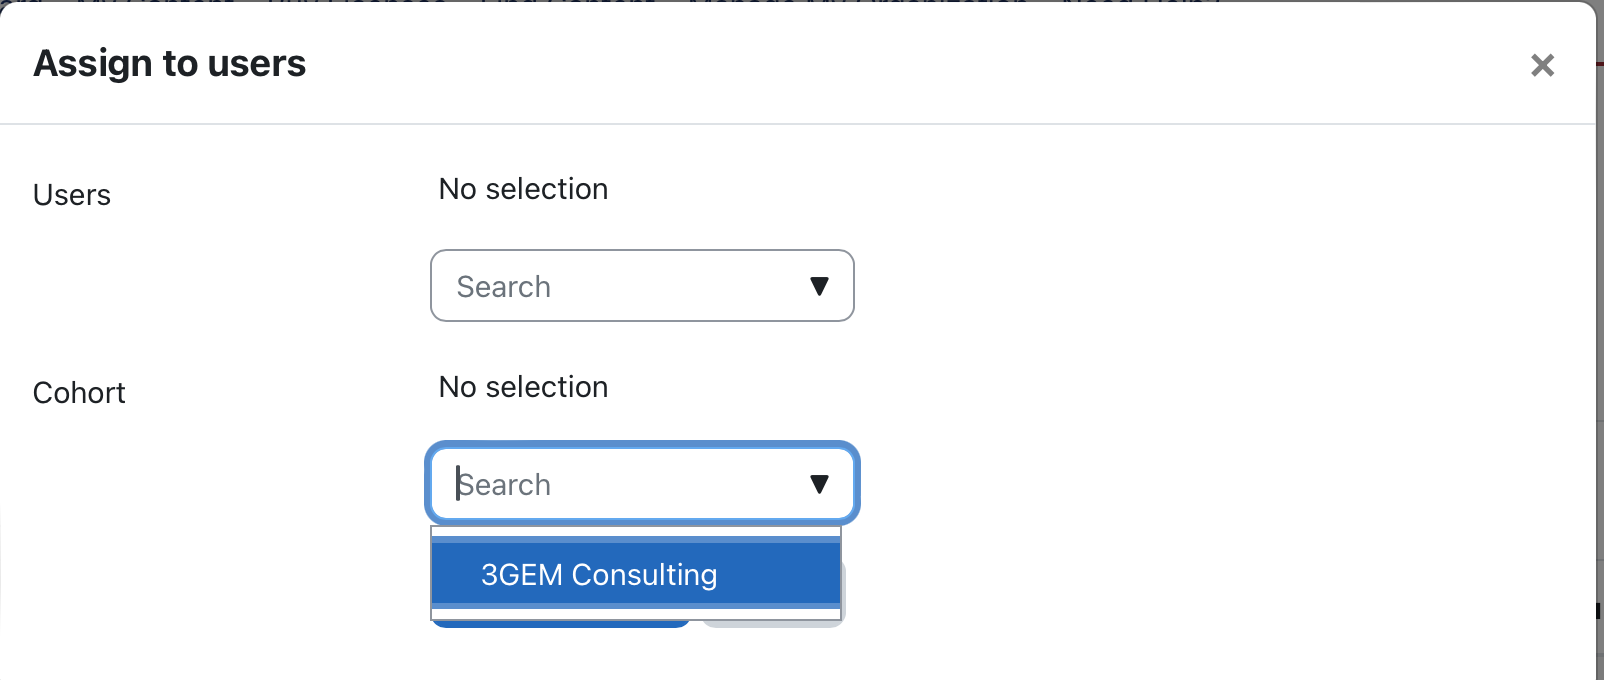
Task: Click the empty header space beside the title
Action: 900,64
